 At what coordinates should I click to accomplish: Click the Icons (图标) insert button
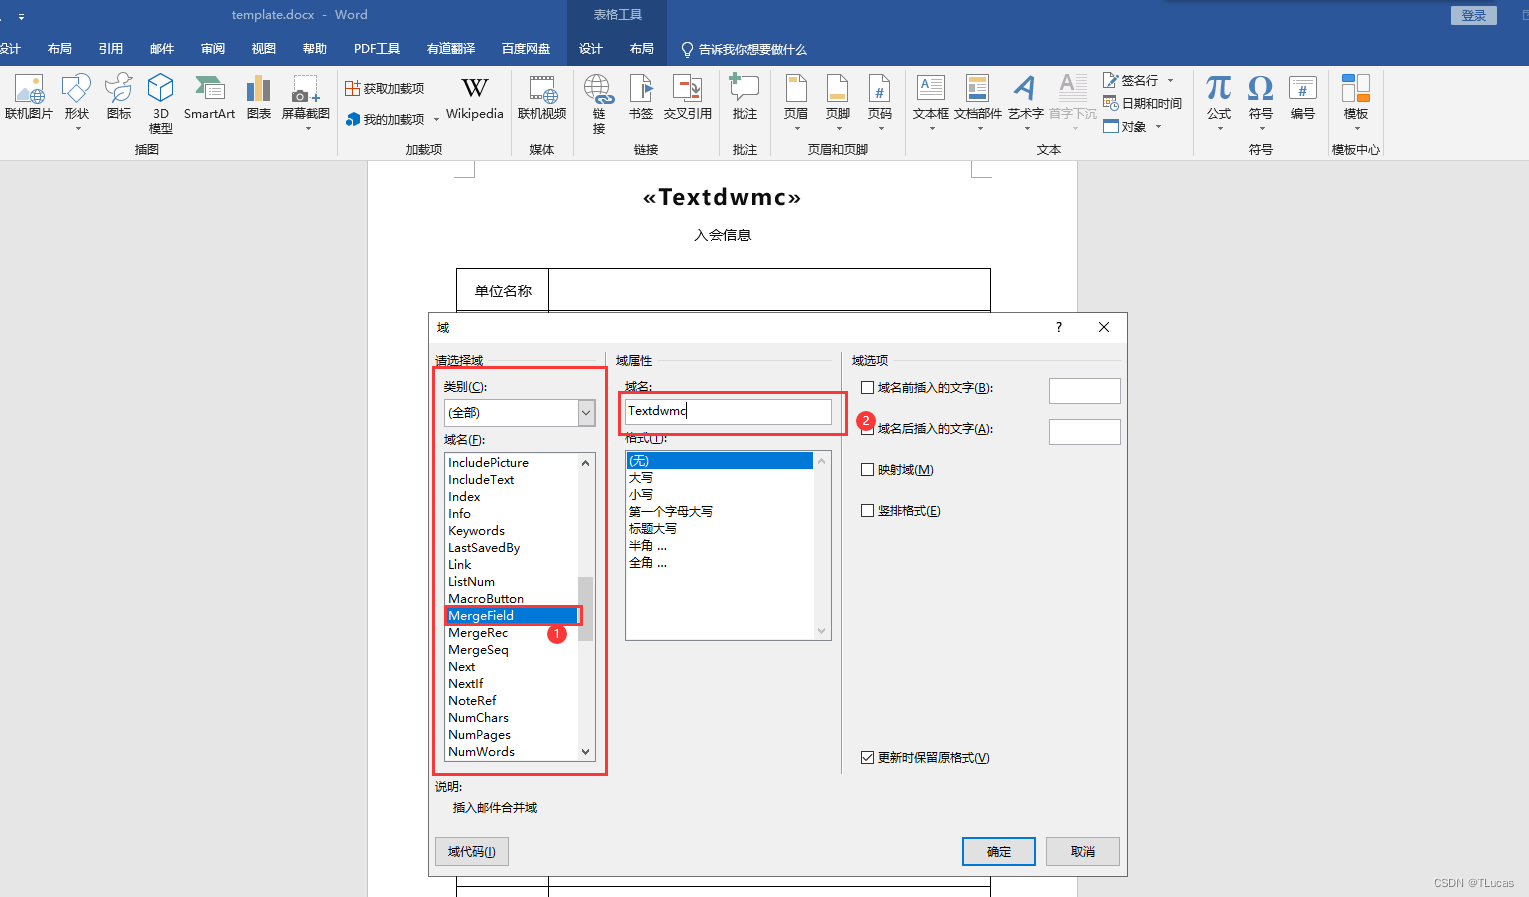119,97
